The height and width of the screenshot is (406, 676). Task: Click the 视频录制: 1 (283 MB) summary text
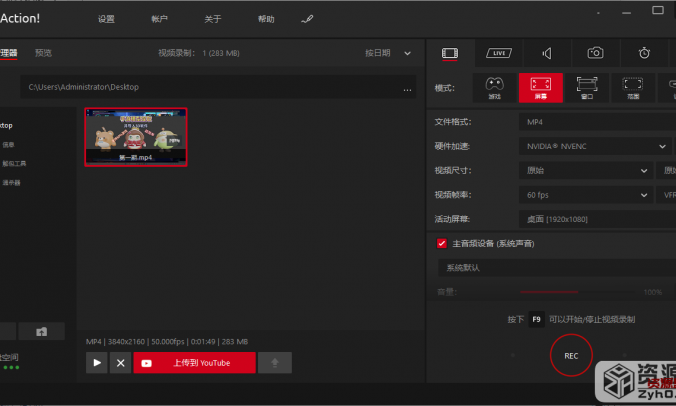pos(199,53)
